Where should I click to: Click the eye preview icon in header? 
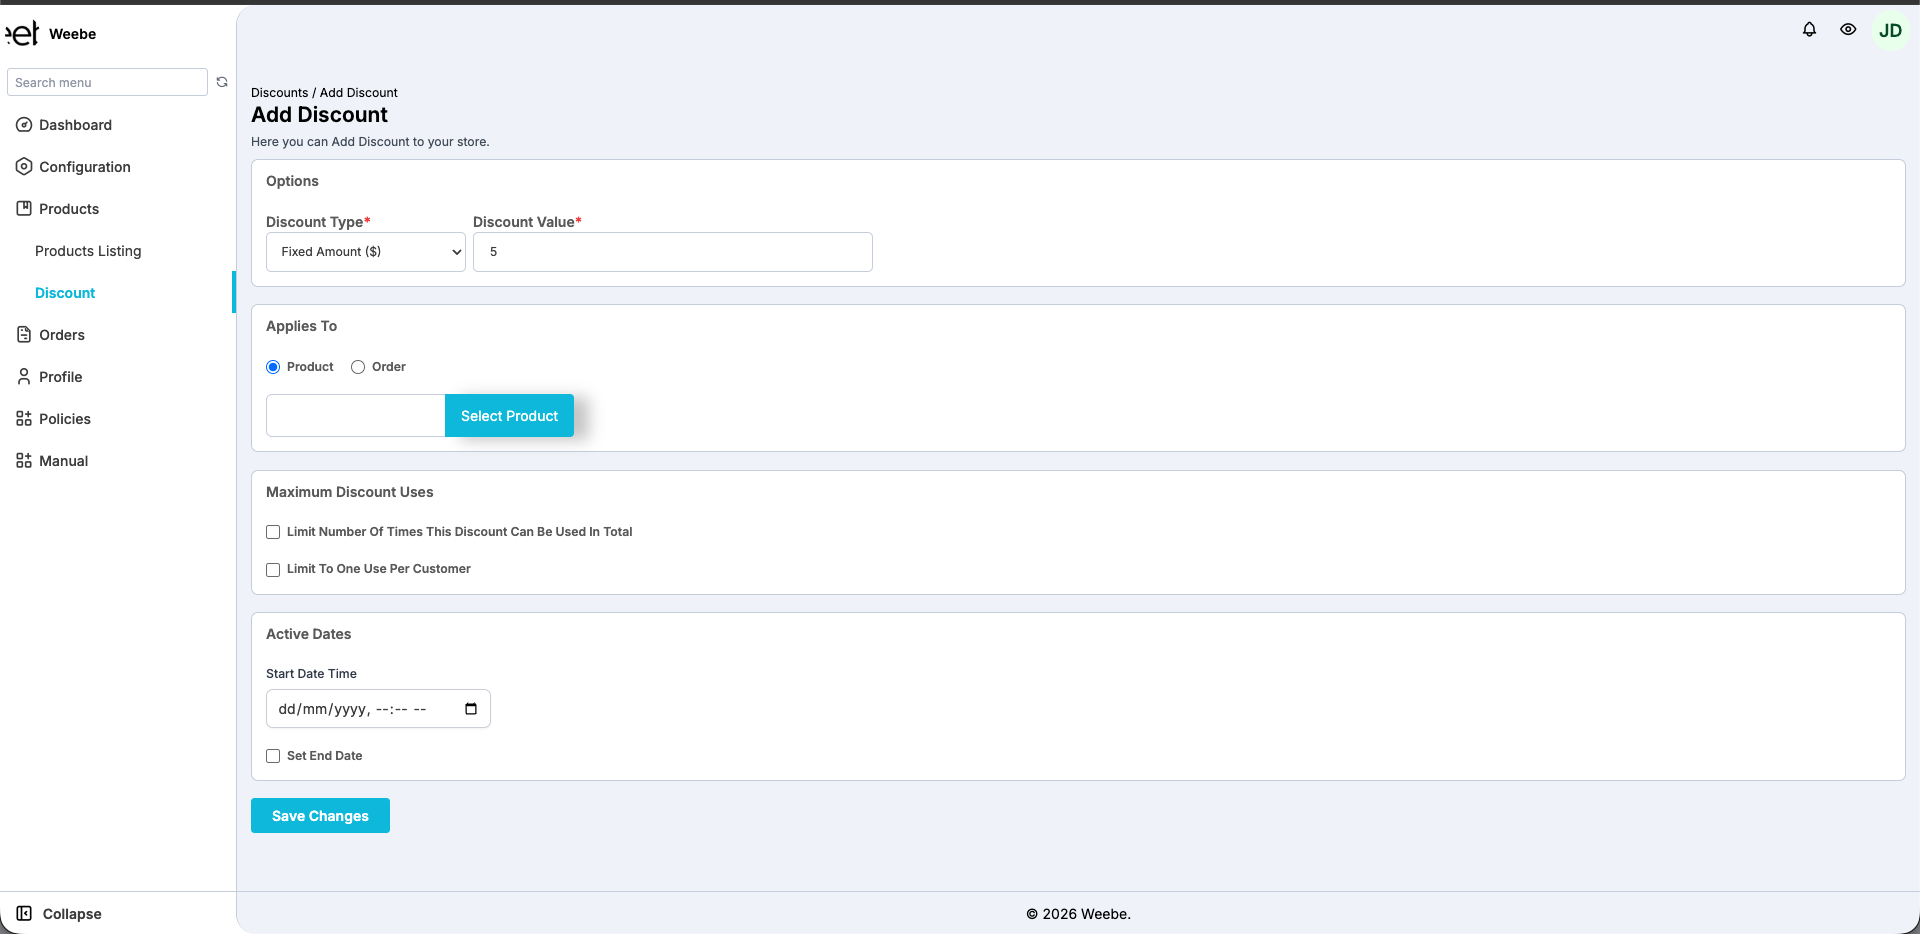[1848, 30]
